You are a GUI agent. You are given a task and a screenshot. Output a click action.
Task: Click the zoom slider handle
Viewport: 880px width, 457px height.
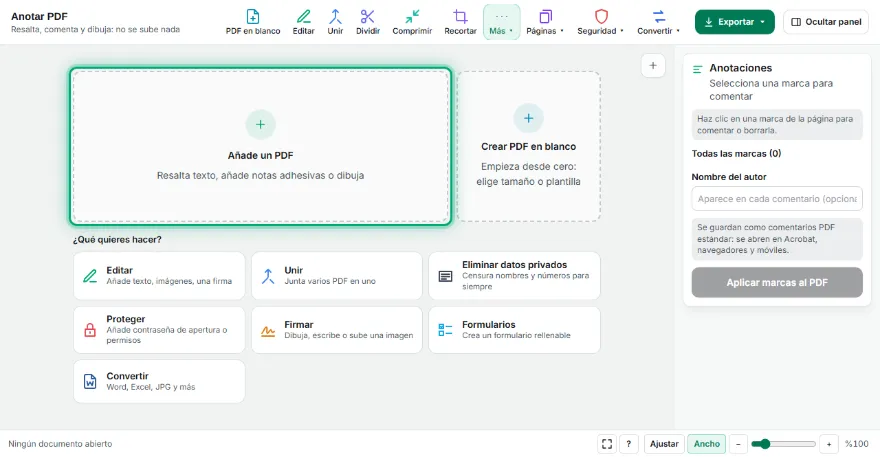(x=765, y=444)
